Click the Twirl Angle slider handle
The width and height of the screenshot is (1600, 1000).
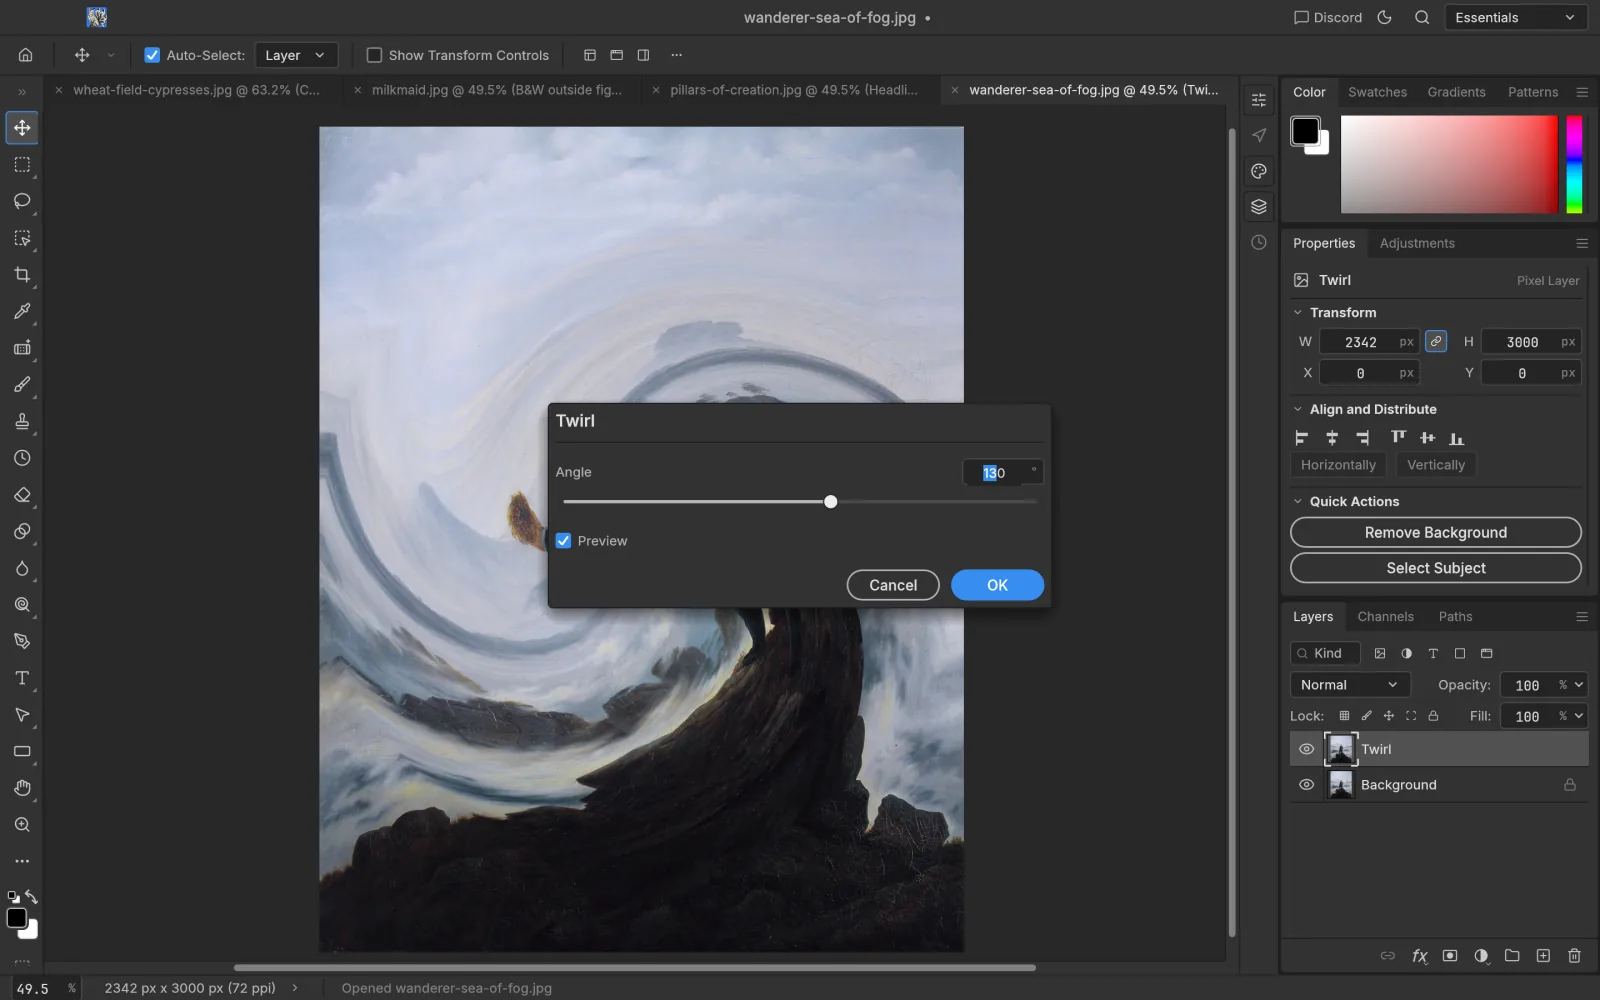830,502
